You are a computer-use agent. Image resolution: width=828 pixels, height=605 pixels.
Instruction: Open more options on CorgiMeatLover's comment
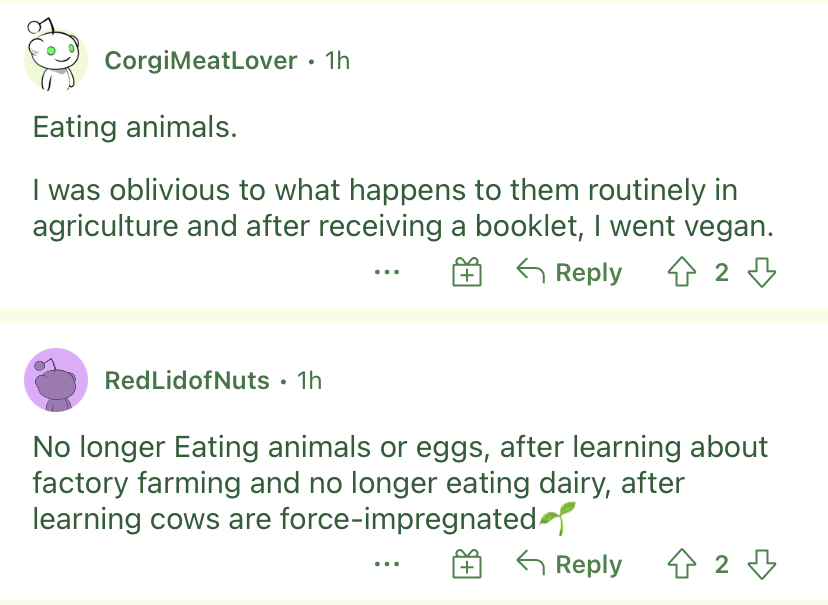pyautogui.click(x=387, y=272)
